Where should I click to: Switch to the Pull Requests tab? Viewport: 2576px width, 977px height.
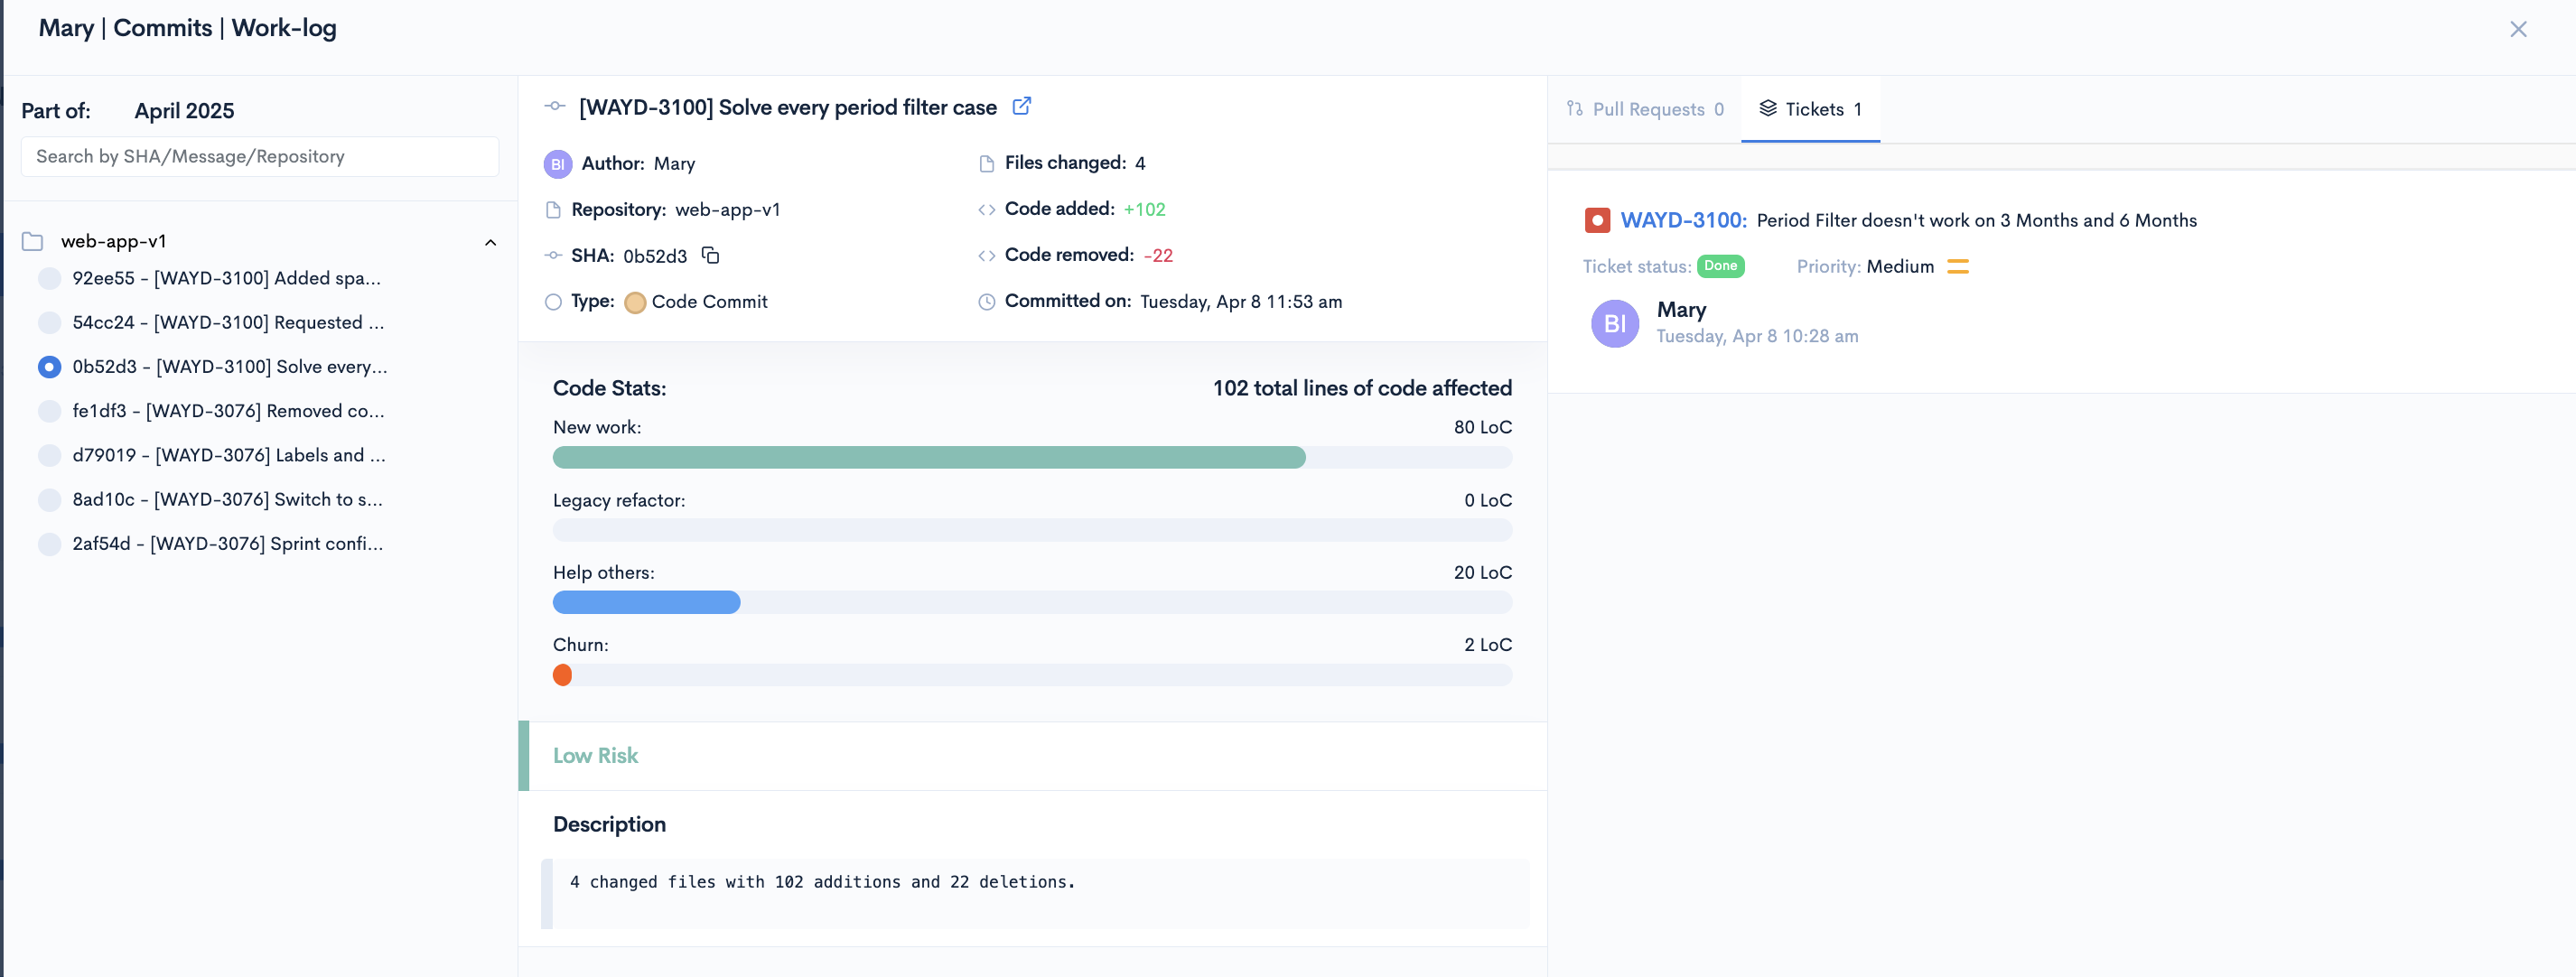click(1645, 109)
